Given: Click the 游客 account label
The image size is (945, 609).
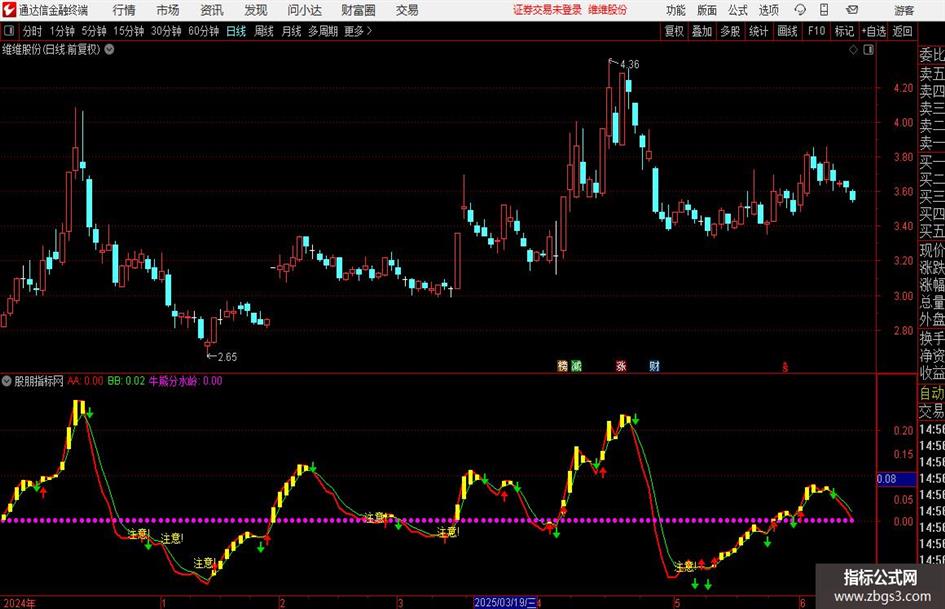Looking at the screenshot, I should coord(904,10).
